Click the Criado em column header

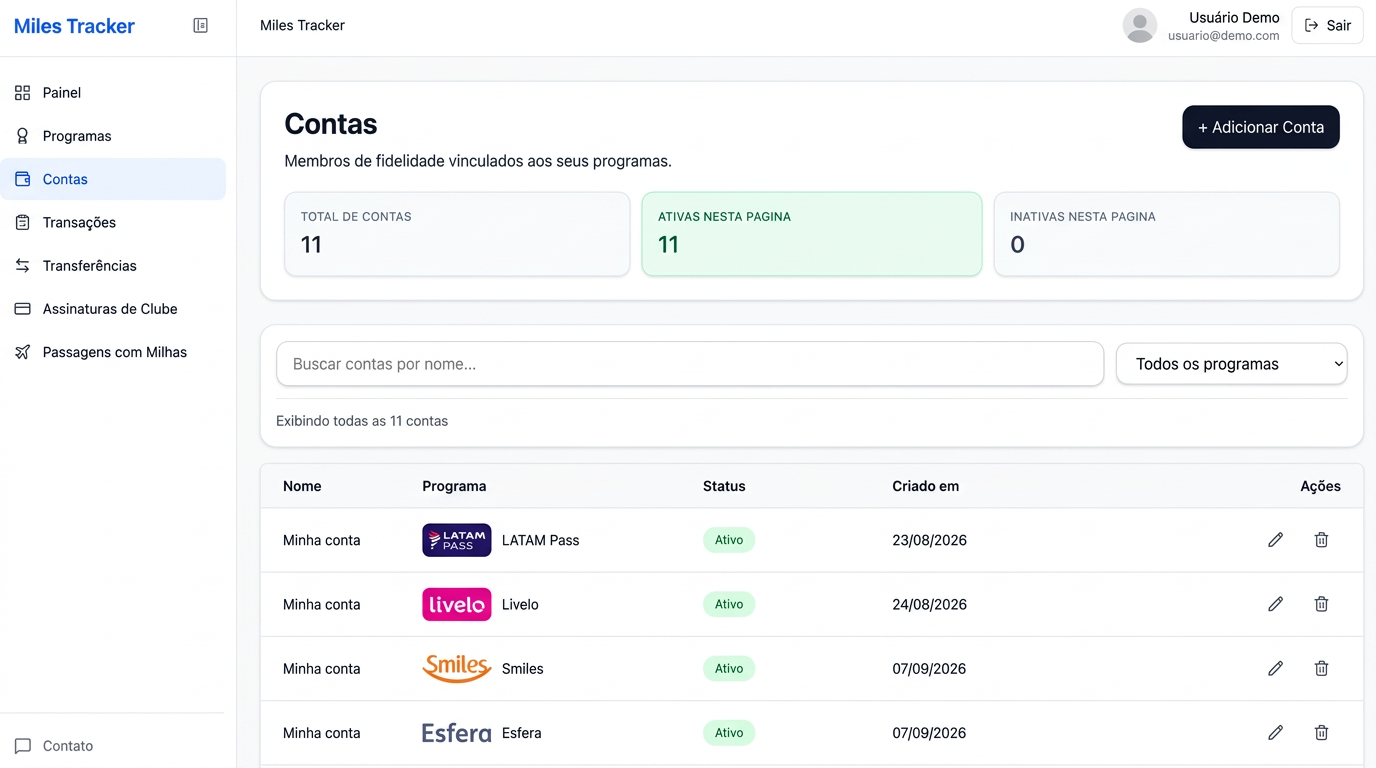tap(925, 486)
